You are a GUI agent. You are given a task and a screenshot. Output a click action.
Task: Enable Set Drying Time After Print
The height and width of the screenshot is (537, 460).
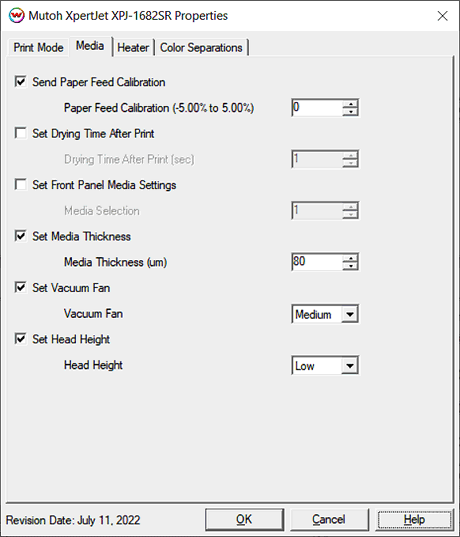[21, 133]
